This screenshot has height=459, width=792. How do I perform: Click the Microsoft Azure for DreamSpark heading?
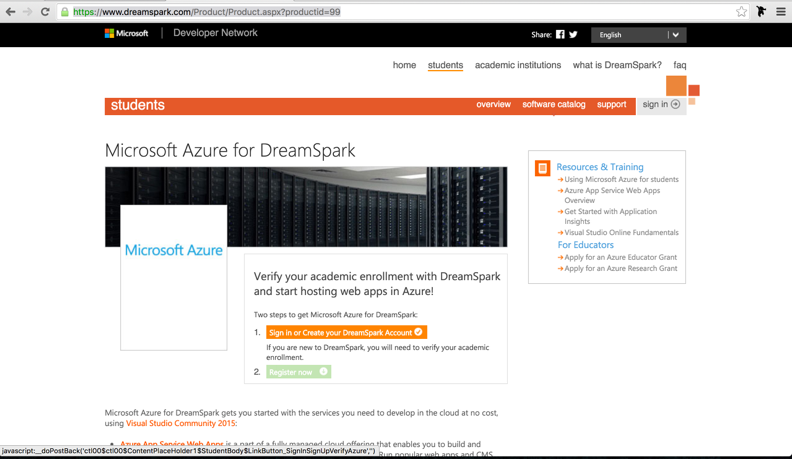(230, 150)
